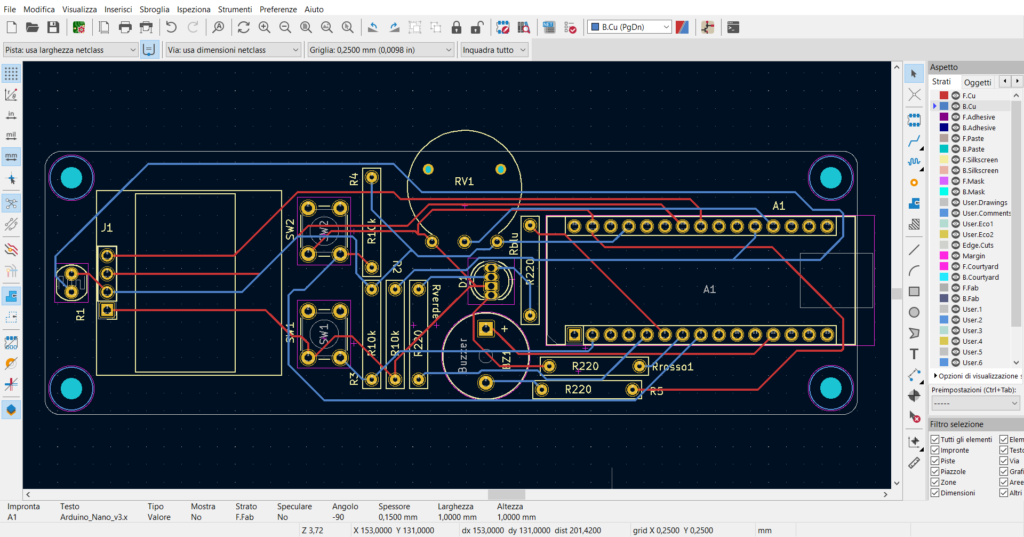Open the Preimpostazioni presets dropdown
1024x537 pixels.
975,403
